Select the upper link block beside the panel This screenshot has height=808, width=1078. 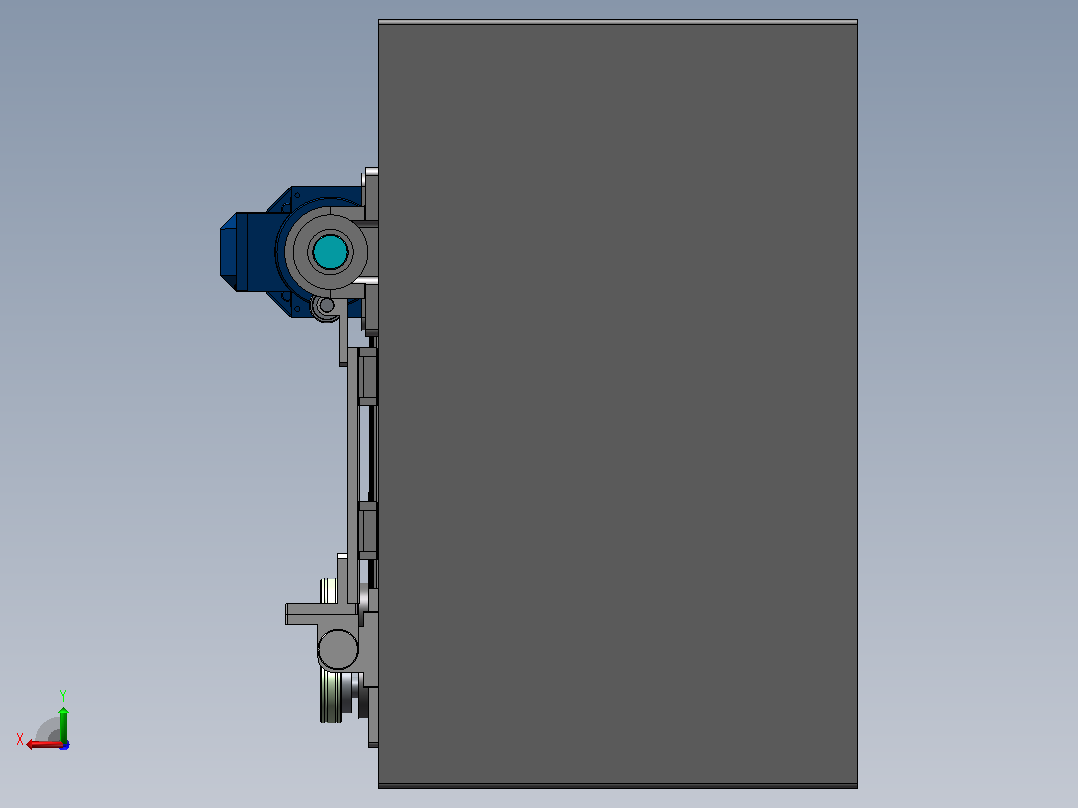pos(368,377)
